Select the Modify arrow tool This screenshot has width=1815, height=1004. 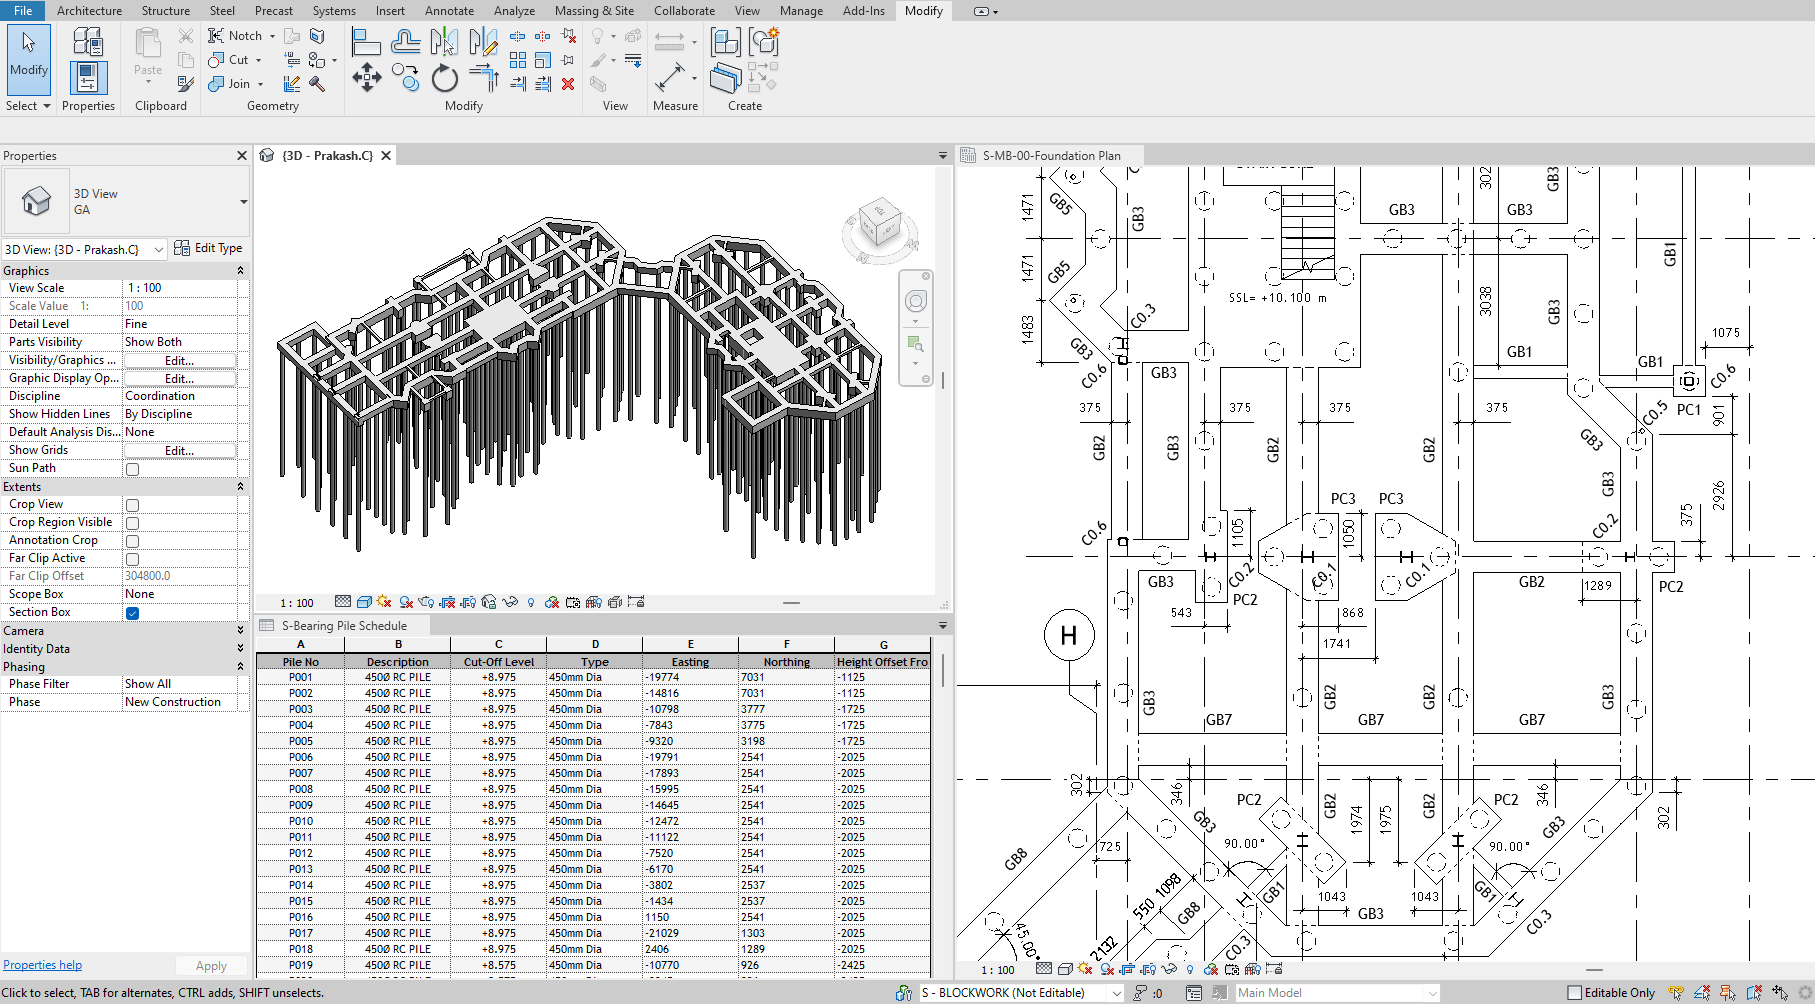pos(28,59)
